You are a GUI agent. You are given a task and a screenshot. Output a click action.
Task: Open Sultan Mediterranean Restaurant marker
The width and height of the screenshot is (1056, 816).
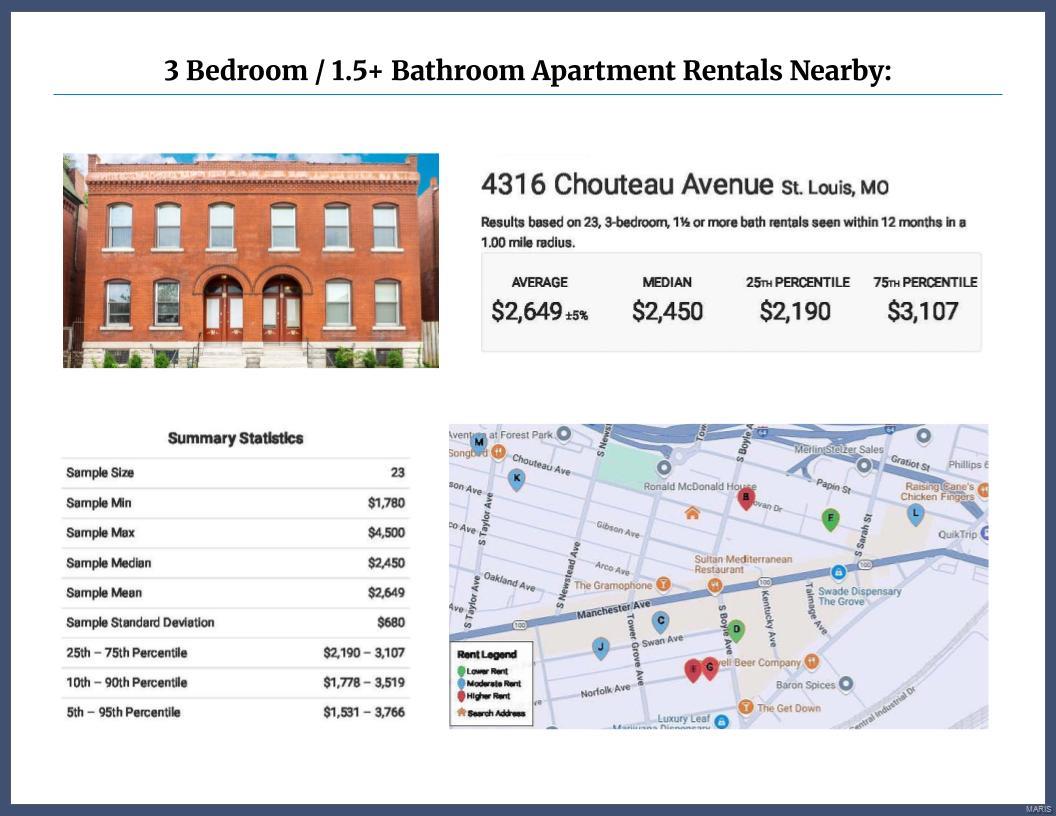[715, 587]
